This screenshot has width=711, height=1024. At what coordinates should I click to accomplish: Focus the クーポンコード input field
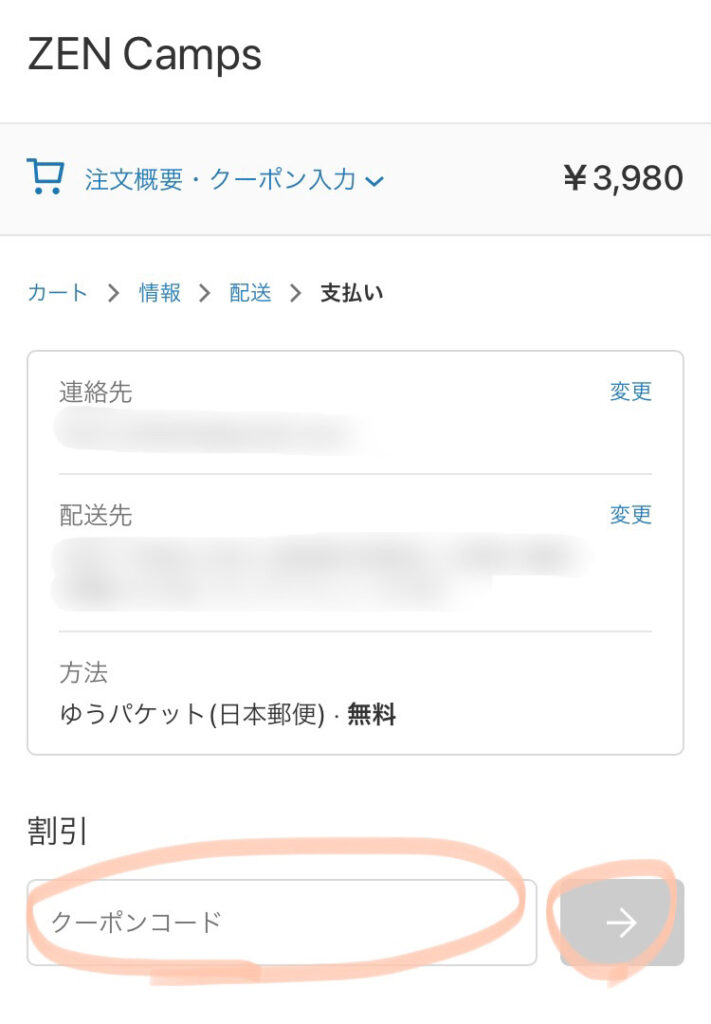(281, 922)
